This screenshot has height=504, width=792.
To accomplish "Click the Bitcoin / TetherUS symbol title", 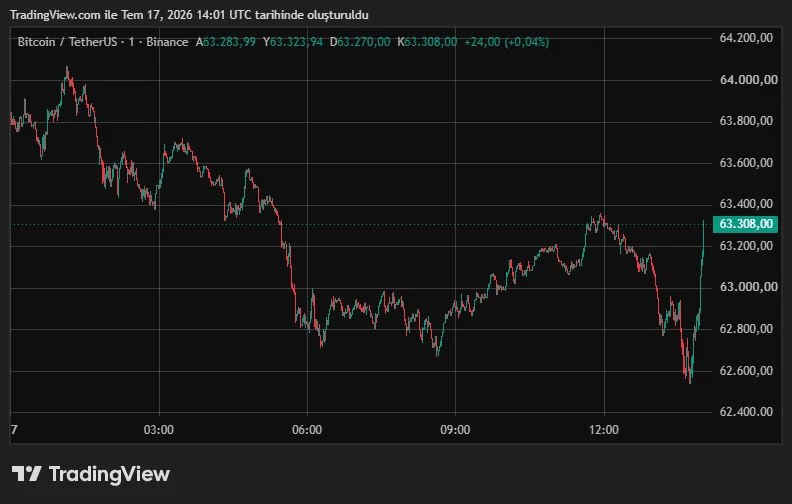I will pyautogui.click(x=67, y=42).
